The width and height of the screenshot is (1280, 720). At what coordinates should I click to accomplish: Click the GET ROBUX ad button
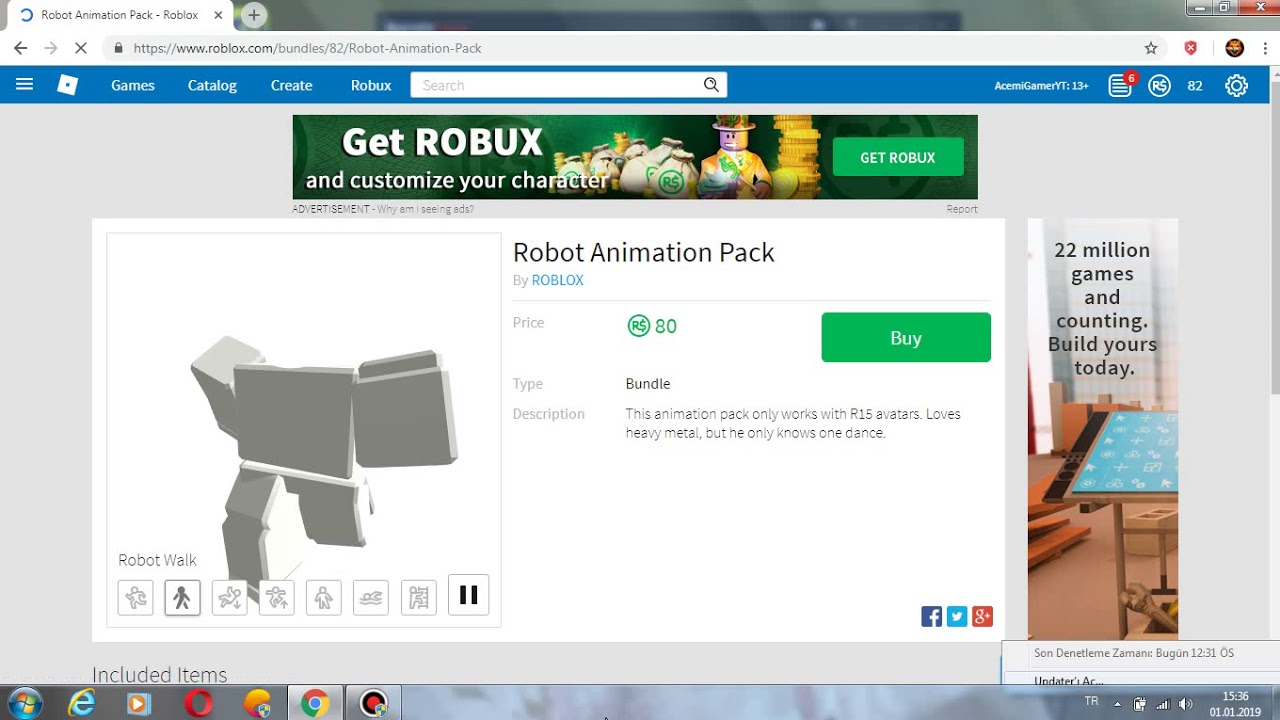point(898,157)
